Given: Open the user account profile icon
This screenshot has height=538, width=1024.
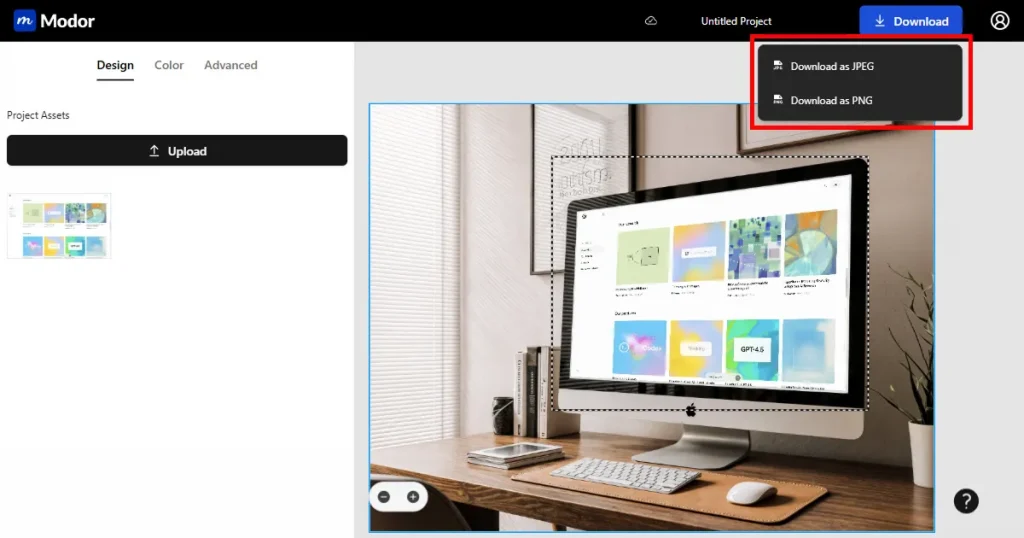Looking at the screenshot, I should 999,21.
